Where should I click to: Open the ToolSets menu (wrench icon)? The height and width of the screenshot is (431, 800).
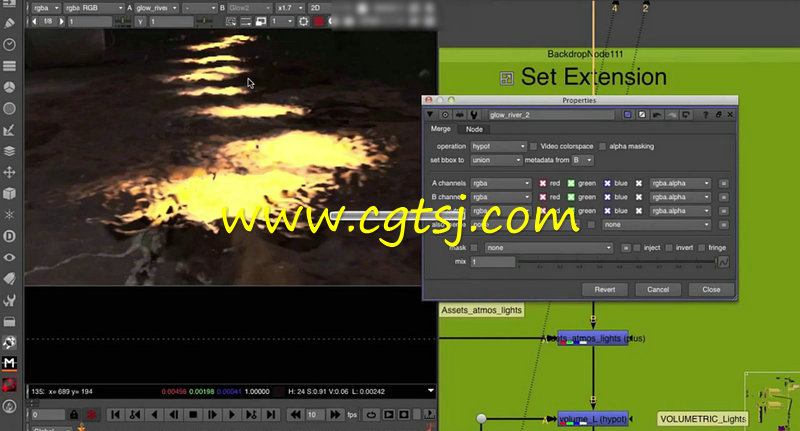point(9,300)
